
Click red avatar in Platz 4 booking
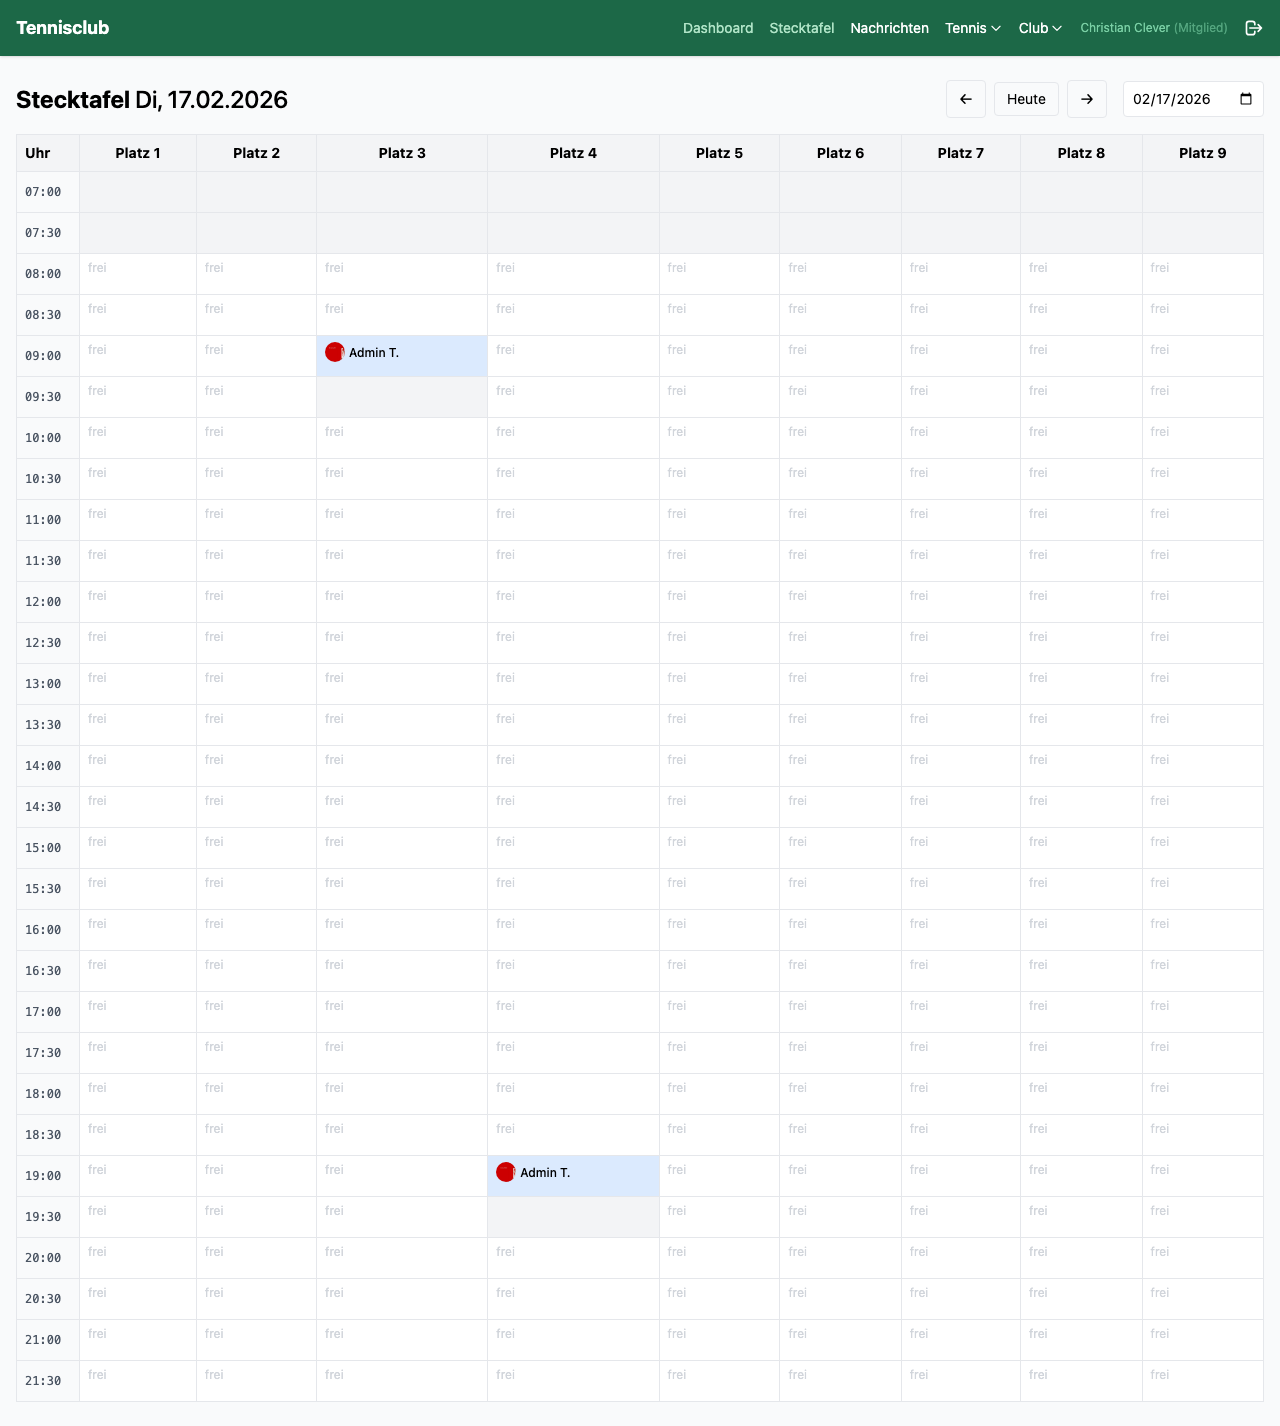tap(506, 1172)
